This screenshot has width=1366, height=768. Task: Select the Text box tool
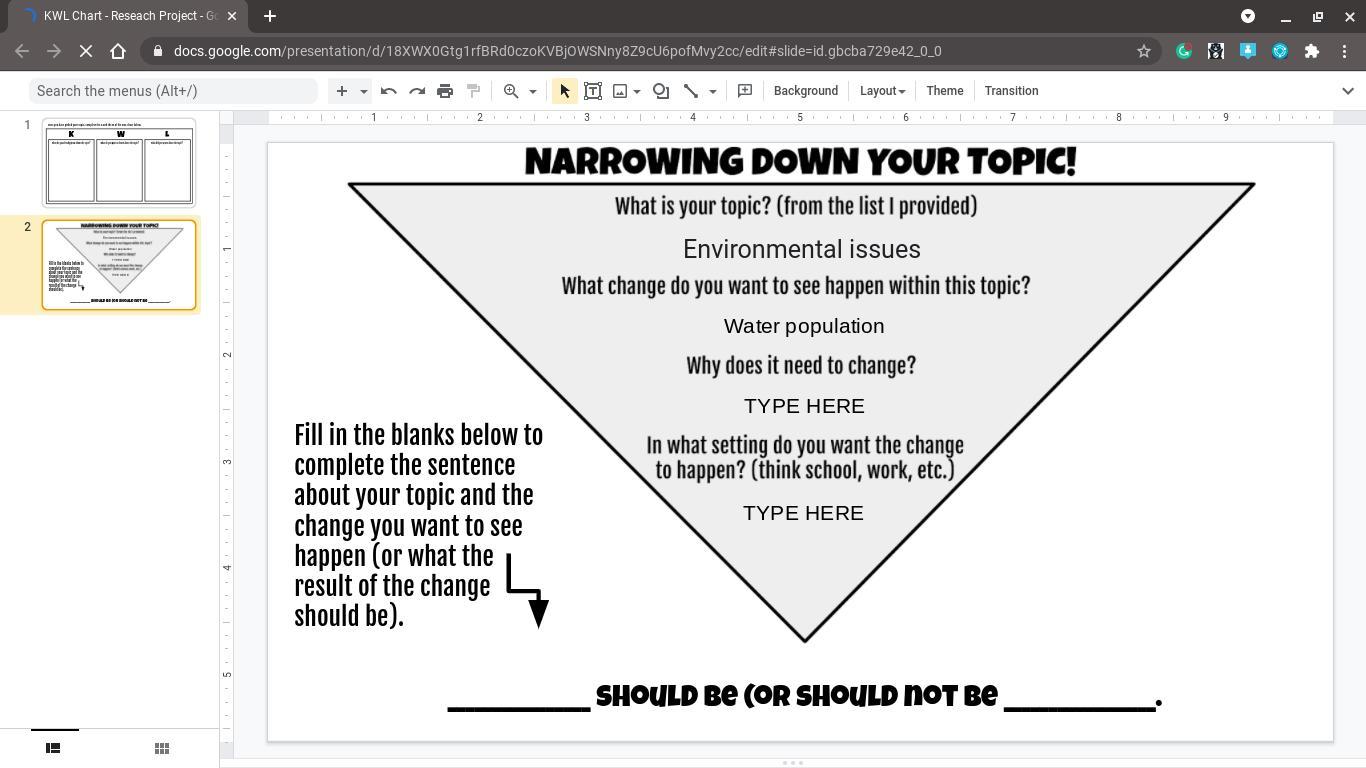pos(593,91)
